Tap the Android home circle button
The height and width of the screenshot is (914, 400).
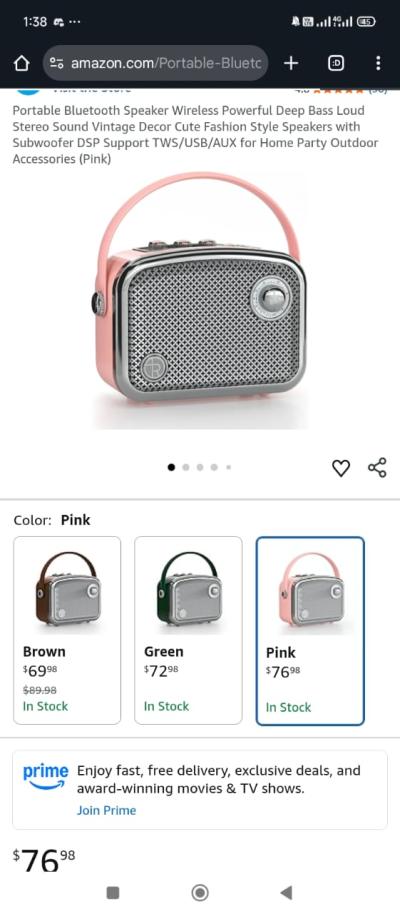tap(200, 892)
